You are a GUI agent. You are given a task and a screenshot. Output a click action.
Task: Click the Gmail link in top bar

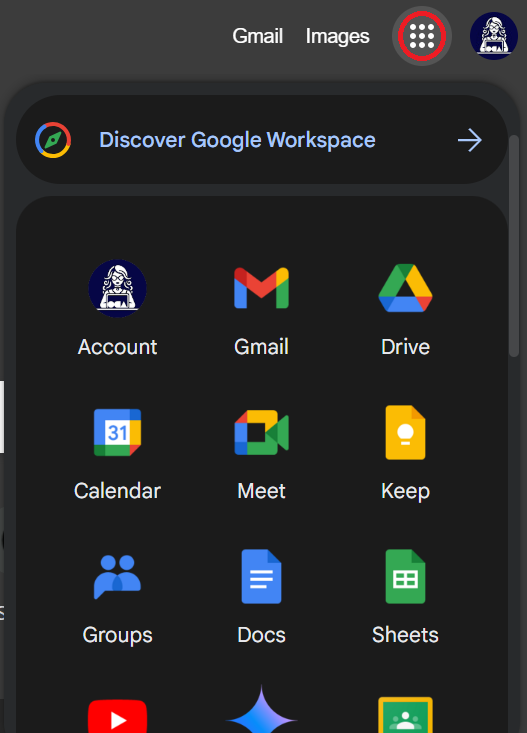coord(258,36)
